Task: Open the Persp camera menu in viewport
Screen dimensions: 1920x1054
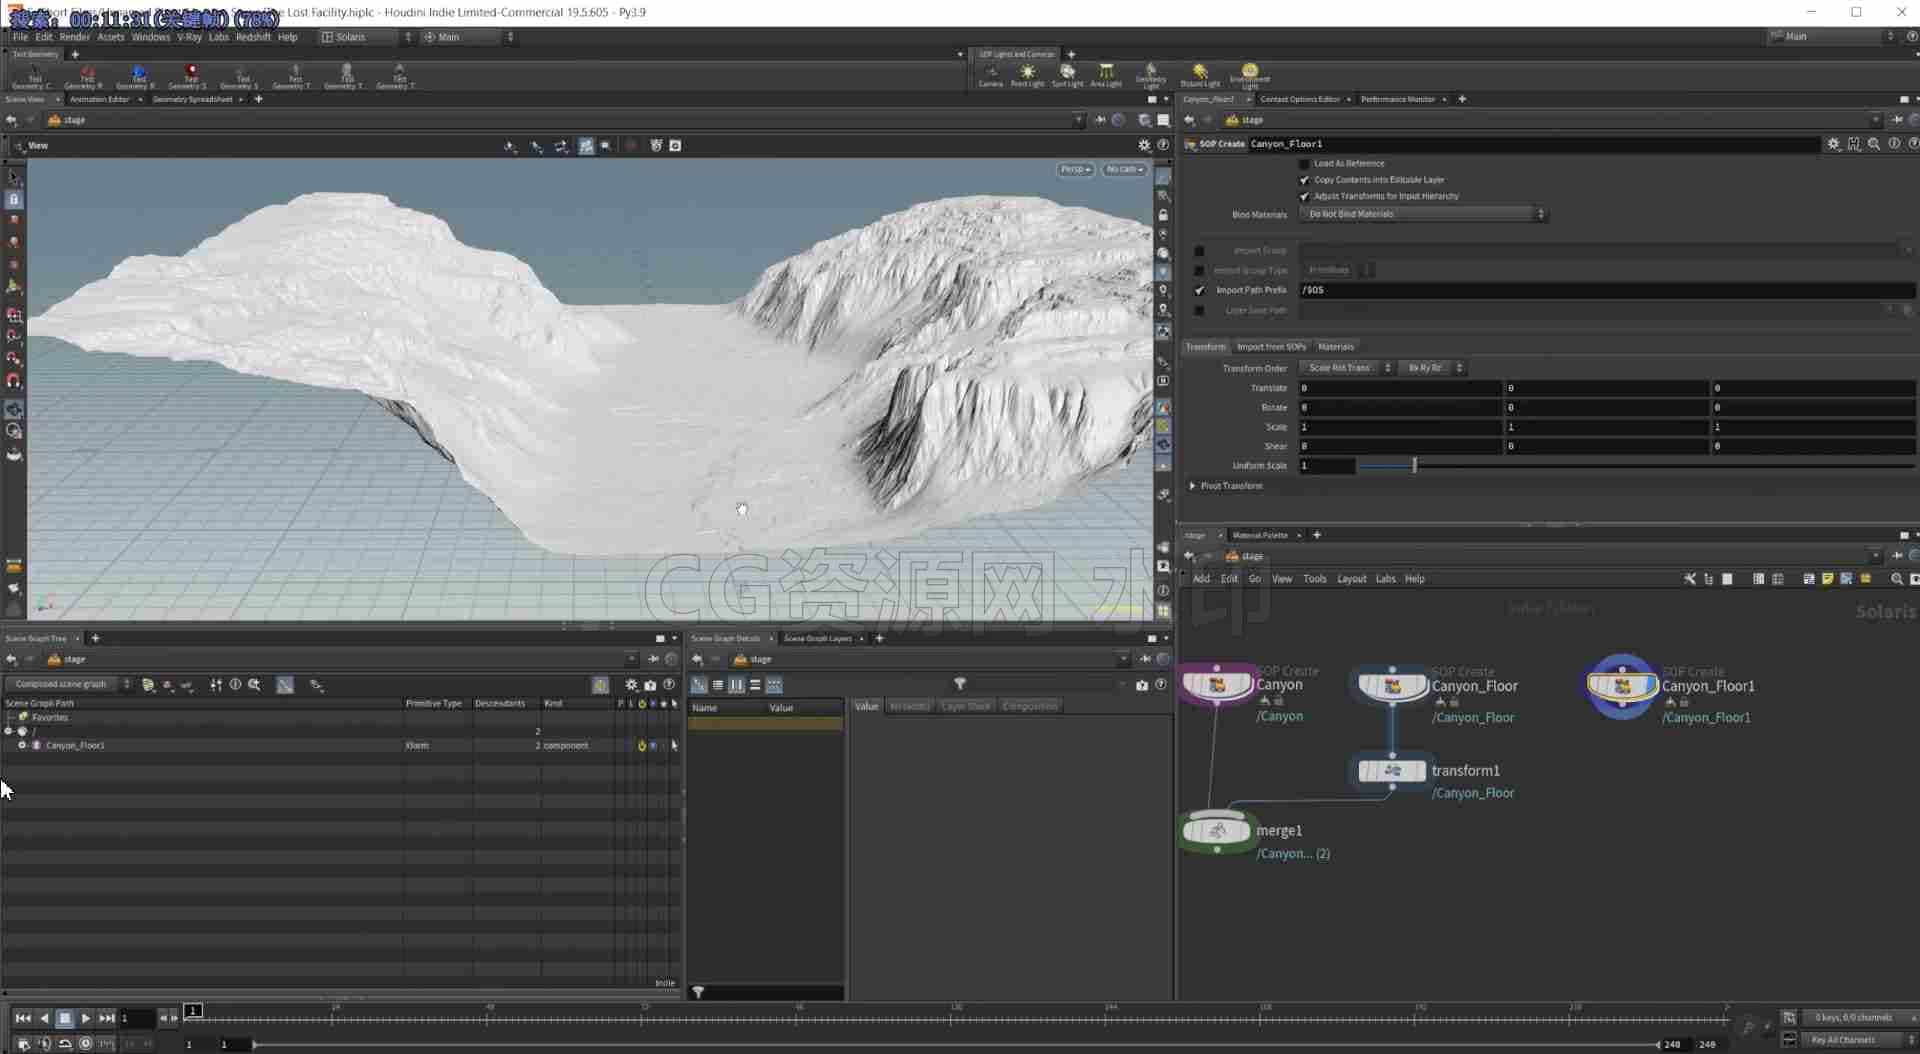Action: [x=1075, y=169]
